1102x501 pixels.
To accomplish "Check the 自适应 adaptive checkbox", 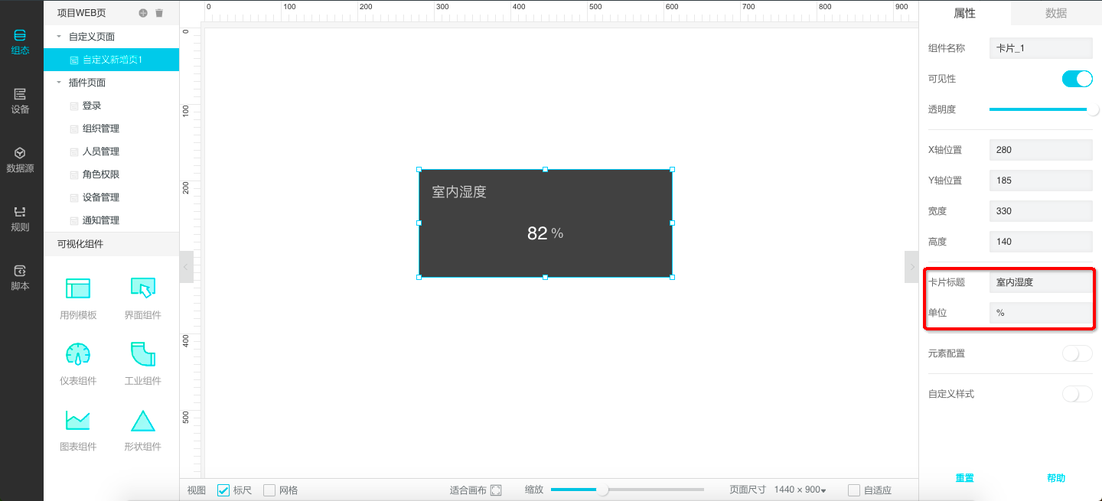I will tap(854, 490).
